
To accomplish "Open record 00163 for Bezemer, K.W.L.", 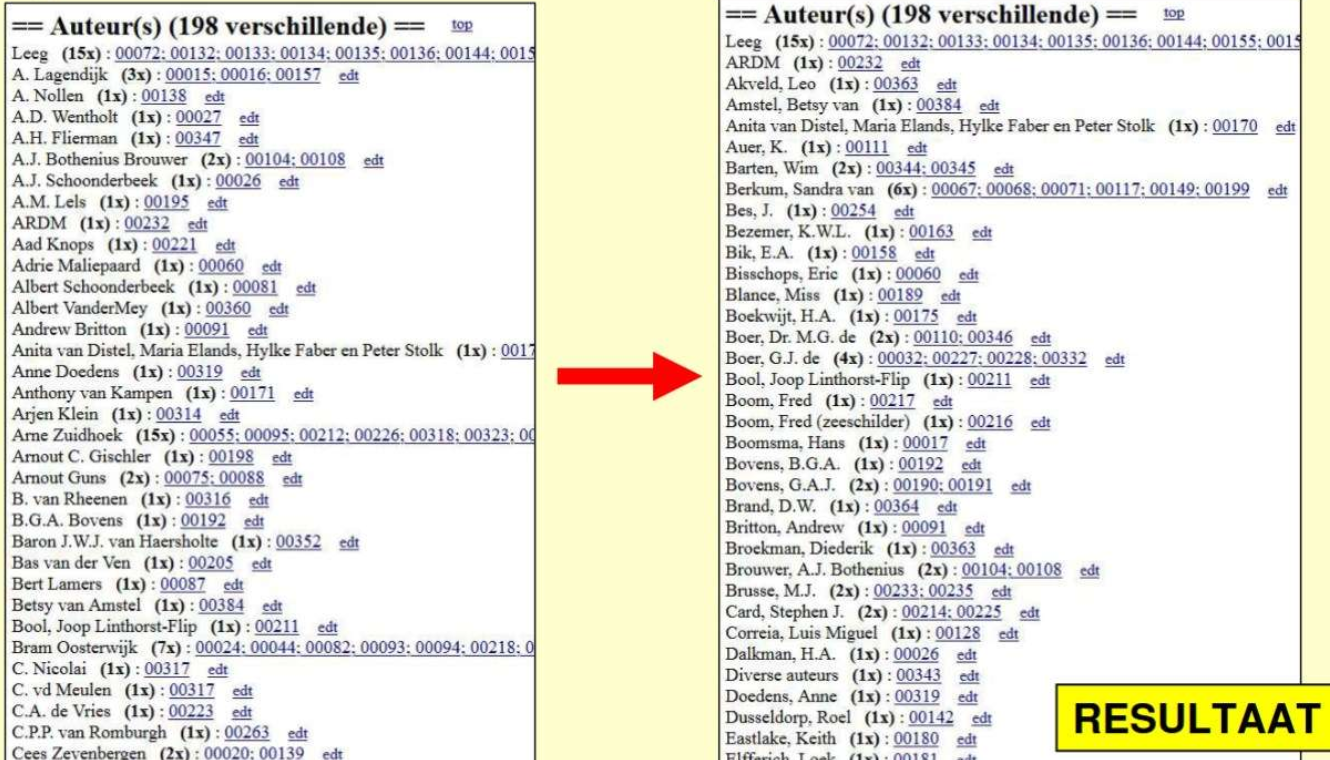I will (x=930, y=232).
